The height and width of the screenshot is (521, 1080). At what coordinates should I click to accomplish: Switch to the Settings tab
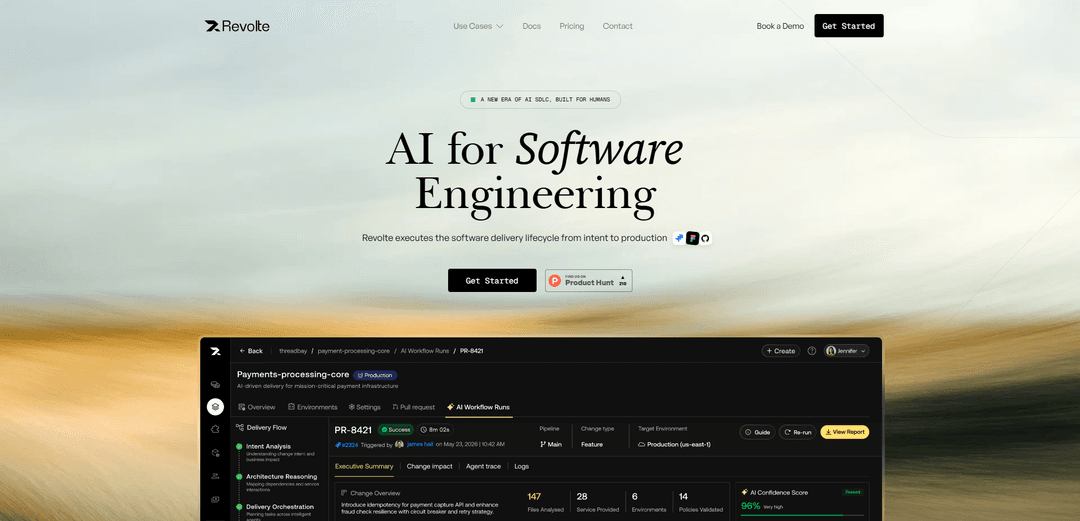click(364, 407)
